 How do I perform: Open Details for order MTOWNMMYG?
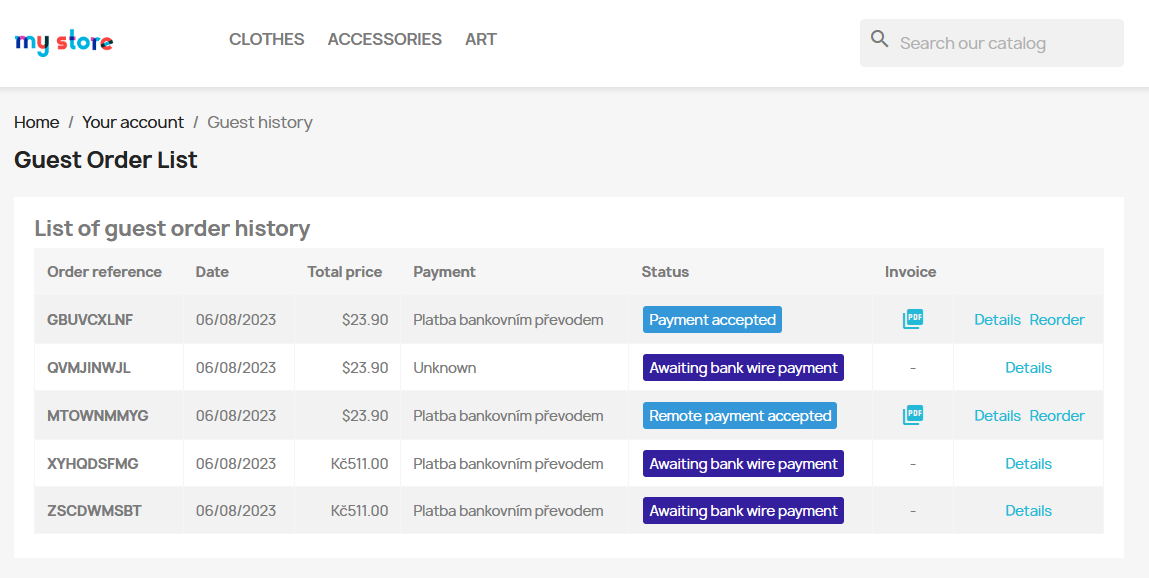tap(997, 416)
